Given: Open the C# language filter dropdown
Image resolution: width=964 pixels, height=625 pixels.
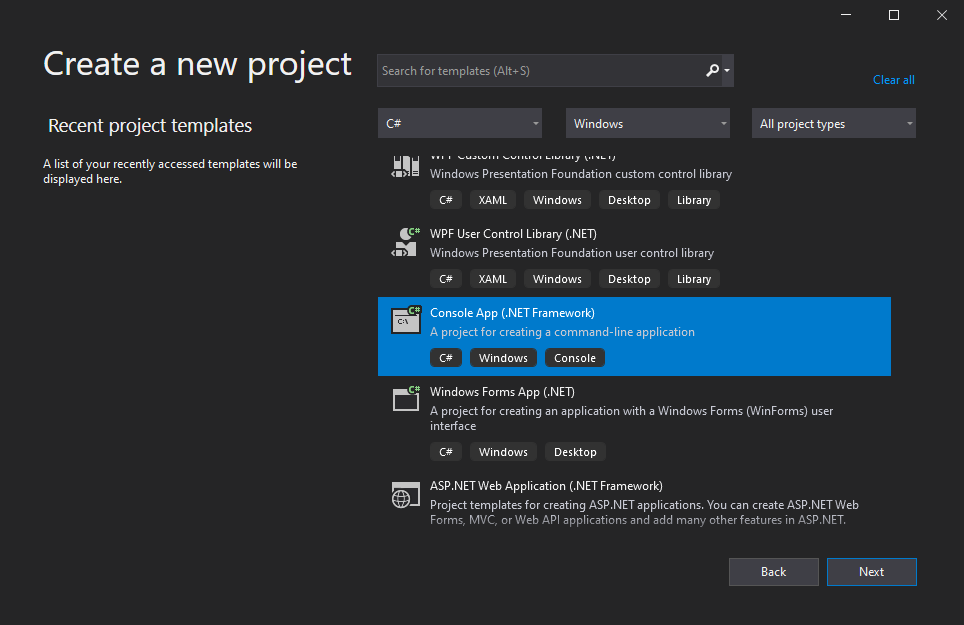Looking at the screenshot, I should (460, 124).
